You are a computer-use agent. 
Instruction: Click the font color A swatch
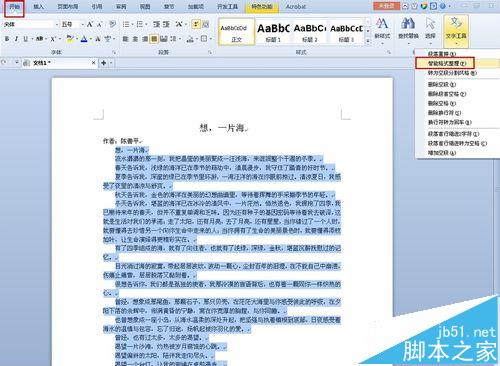coord(84,39)
